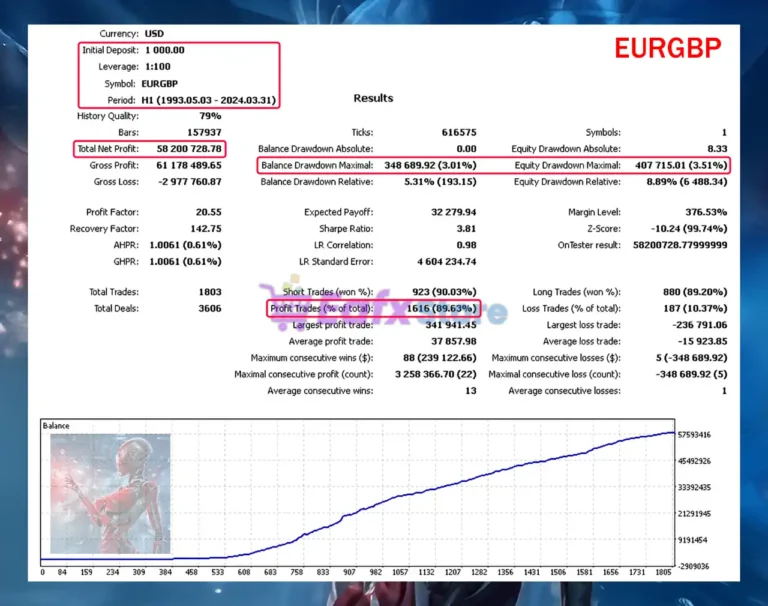Select Total Deals value 3606
Image resolution: width=768 pixels, height=606 pixels.
pyautogui.click(x=210, y=309)
